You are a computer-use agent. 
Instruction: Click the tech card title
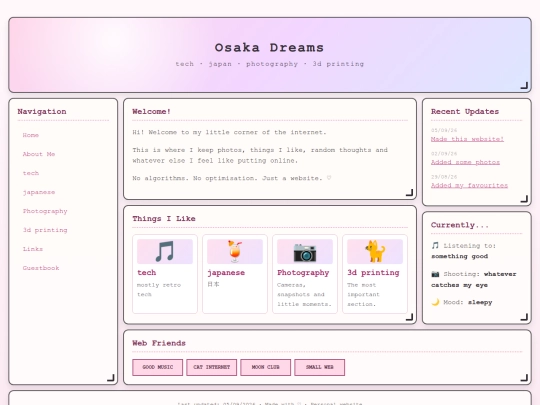[x=147, y=272]
